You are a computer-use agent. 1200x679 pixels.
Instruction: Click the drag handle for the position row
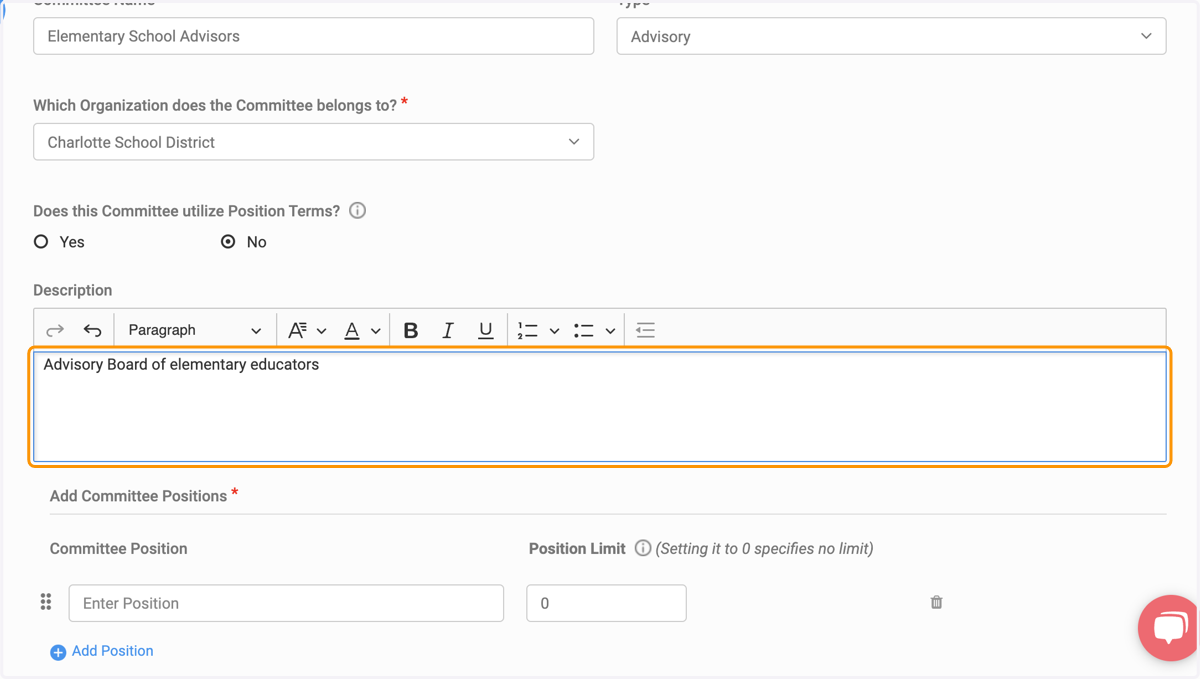pyautogui.click(x=46, y=602)
